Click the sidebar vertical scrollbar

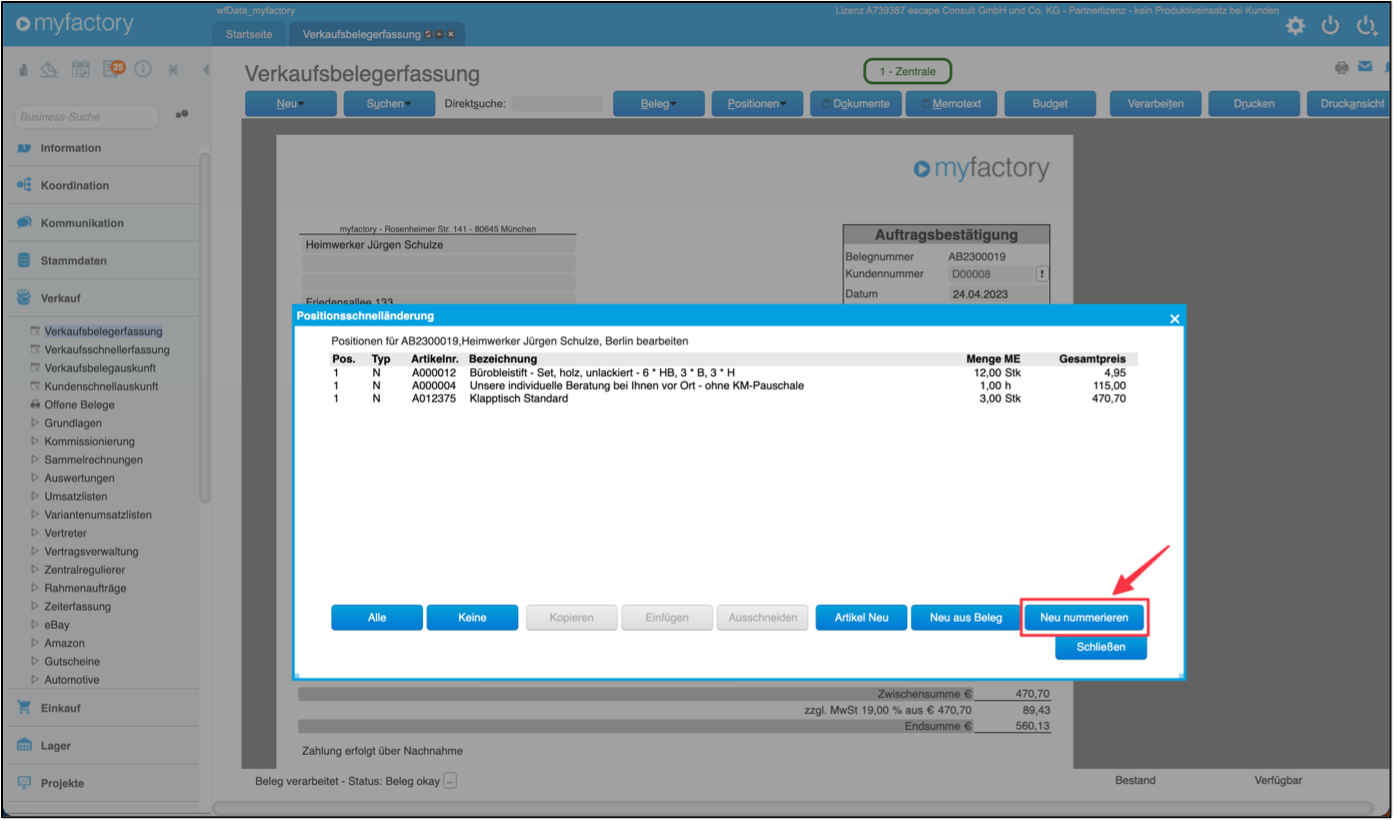(205, 327)
